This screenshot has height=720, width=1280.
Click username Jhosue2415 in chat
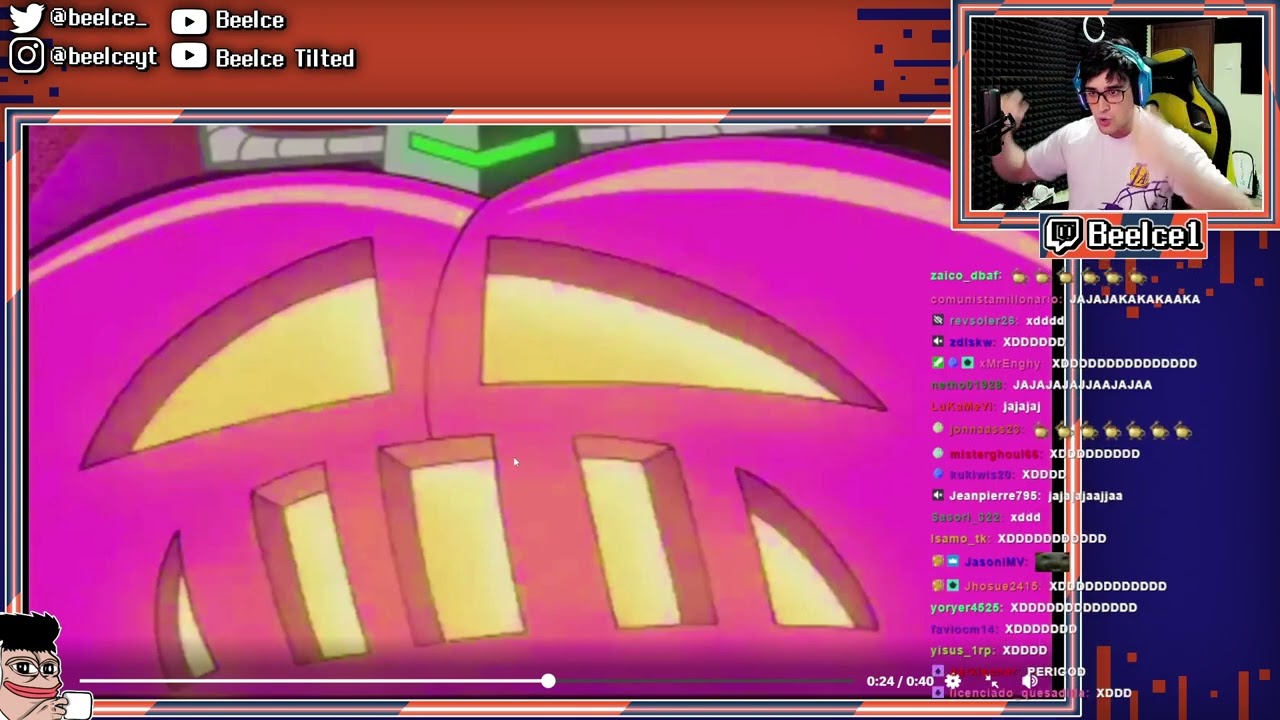click(x=1002, y=586)
